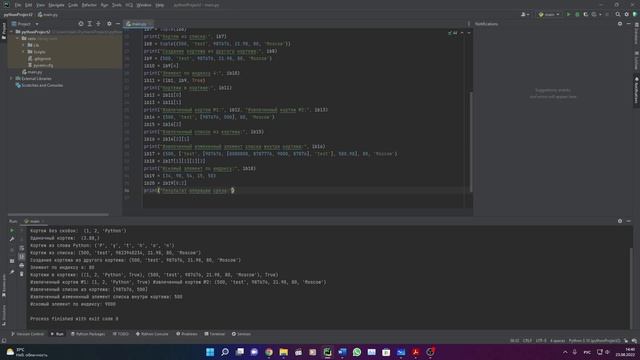Select the main.py editor tab
Screen dimensions: 640x360
pyautogui.click(x=138, y=24)
